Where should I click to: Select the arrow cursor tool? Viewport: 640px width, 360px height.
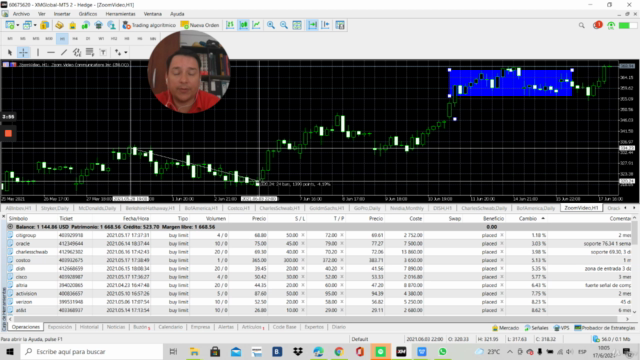(x=10, y=52)
